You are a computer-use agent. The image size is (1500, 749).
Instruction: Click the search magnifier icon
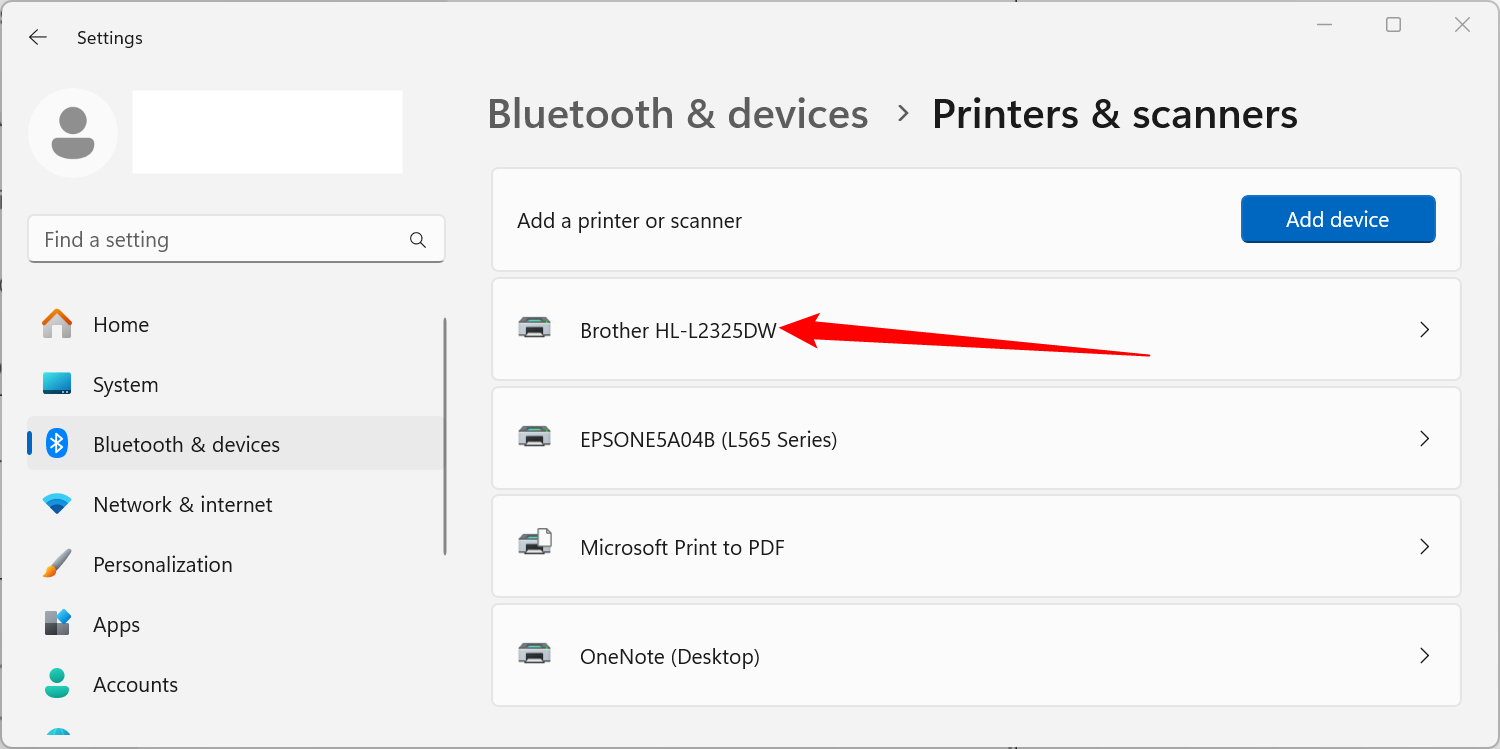coord(418,240)
